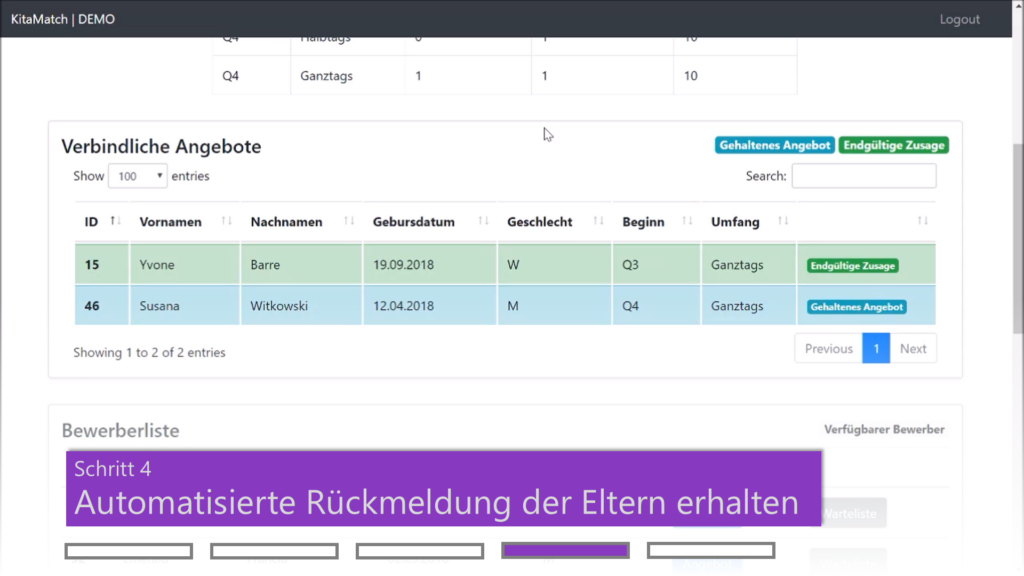Viewport: 1024px width, 576px height.
Task: Sort the last status column icon
Action: [922, 221]
